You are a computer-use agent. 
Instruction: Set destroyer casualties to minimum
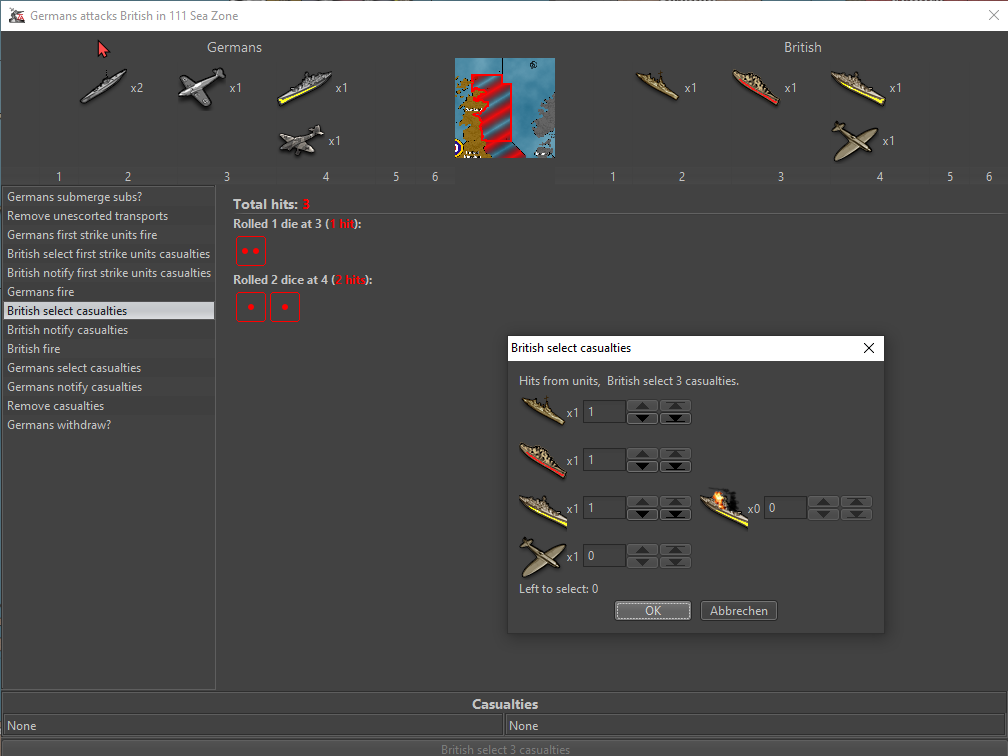click(x=675, y=418)
